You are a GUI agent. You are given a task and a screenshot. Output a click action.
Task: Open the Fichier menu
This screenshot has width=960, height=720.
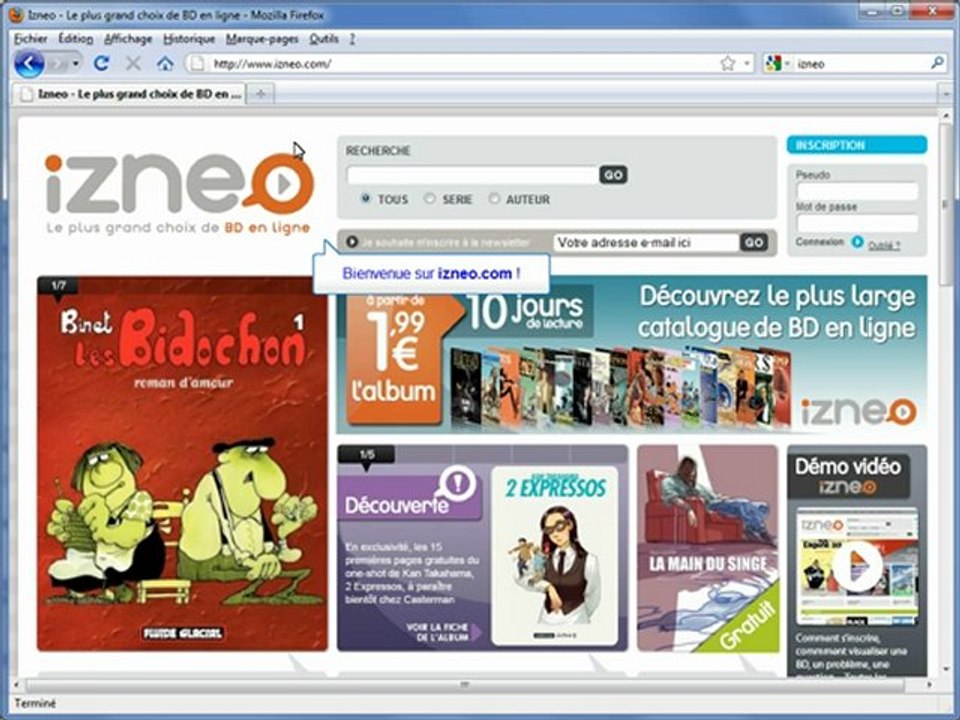pyautogui.click(x=31, y=39)
